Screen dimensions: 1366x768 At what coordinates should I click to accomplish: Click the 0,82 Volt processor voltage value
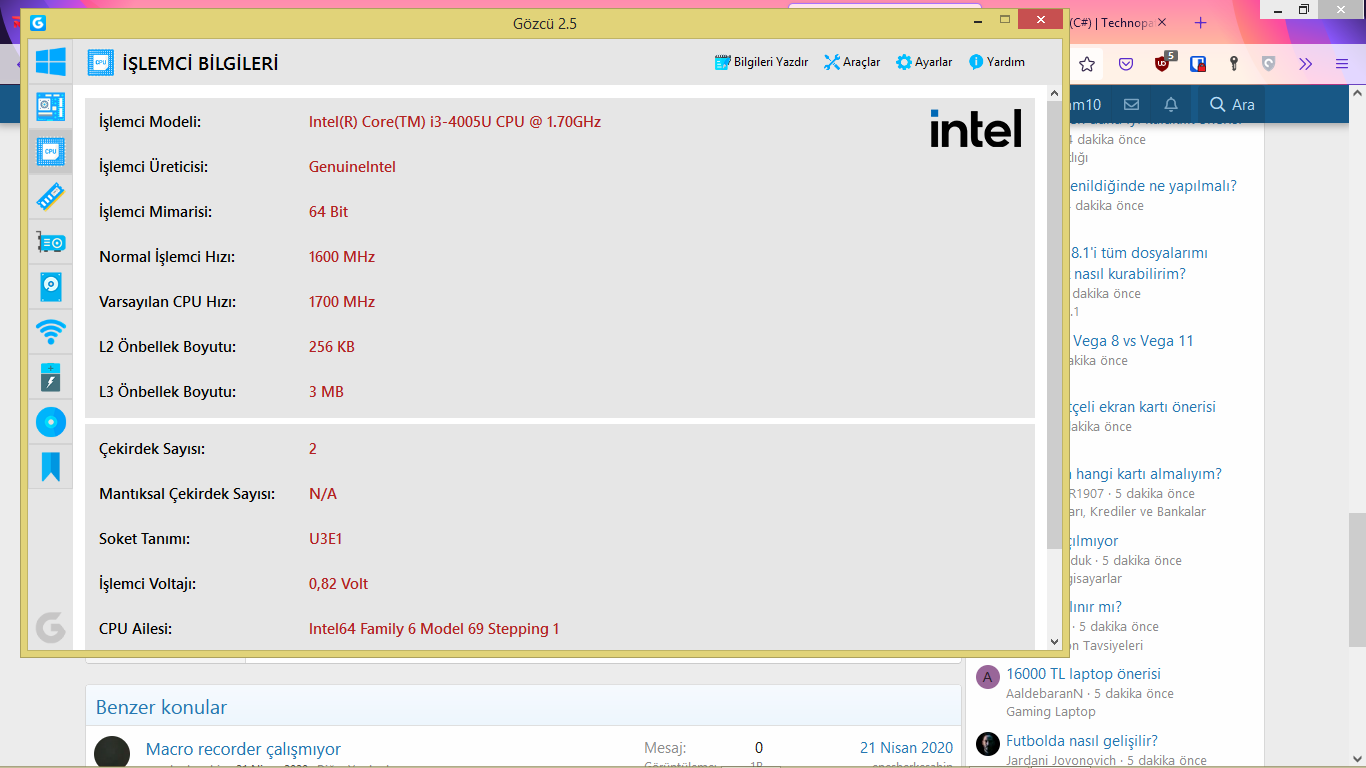click(339, 584)
